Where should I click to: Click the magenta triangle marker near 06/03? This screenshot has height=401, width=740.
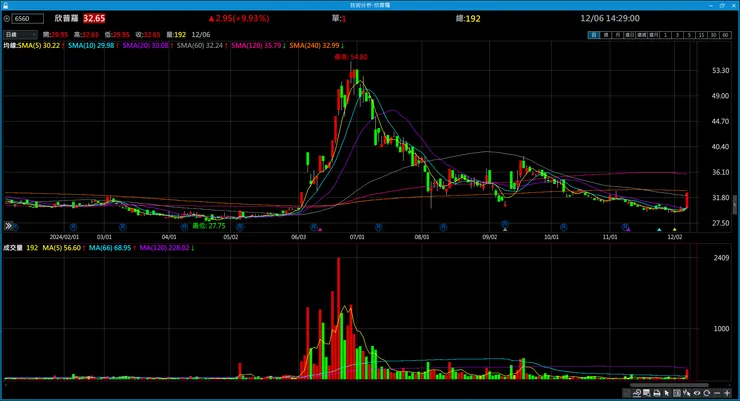[x=320, y=230]
